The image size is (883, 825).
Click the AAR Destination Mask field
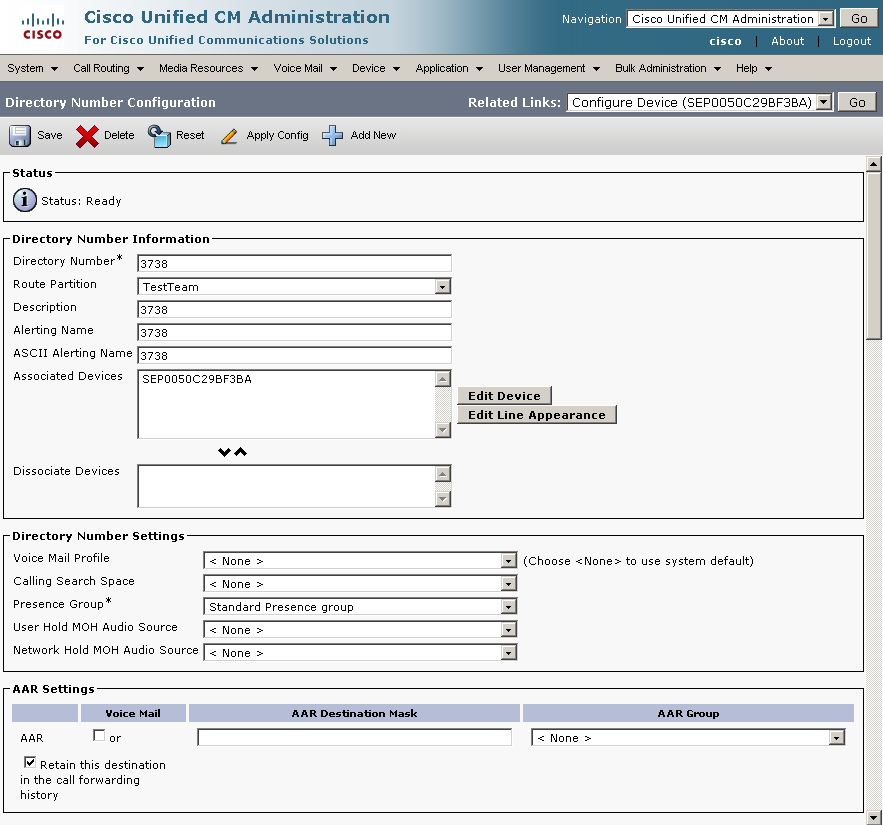point(354,738)
